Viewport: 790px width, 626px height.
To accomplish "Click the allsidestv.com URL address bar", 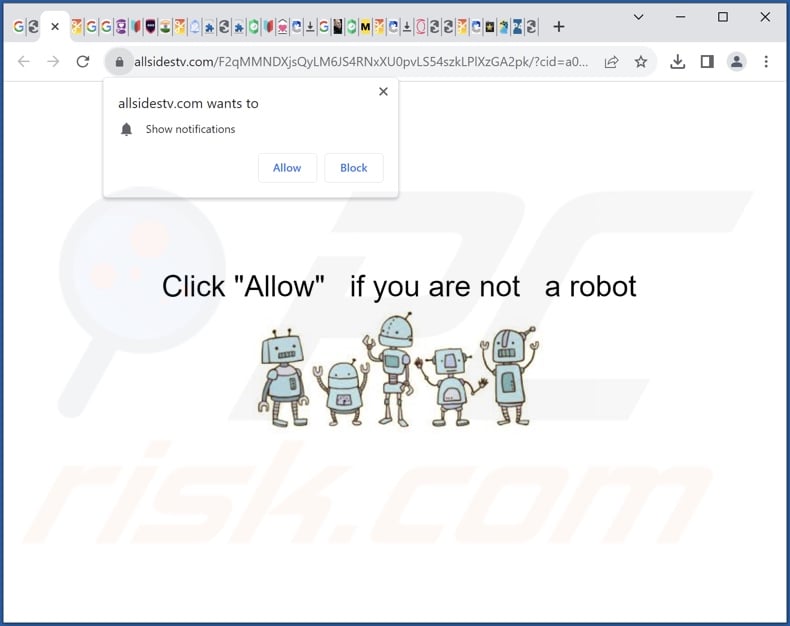I will click(x=361, y=61).
